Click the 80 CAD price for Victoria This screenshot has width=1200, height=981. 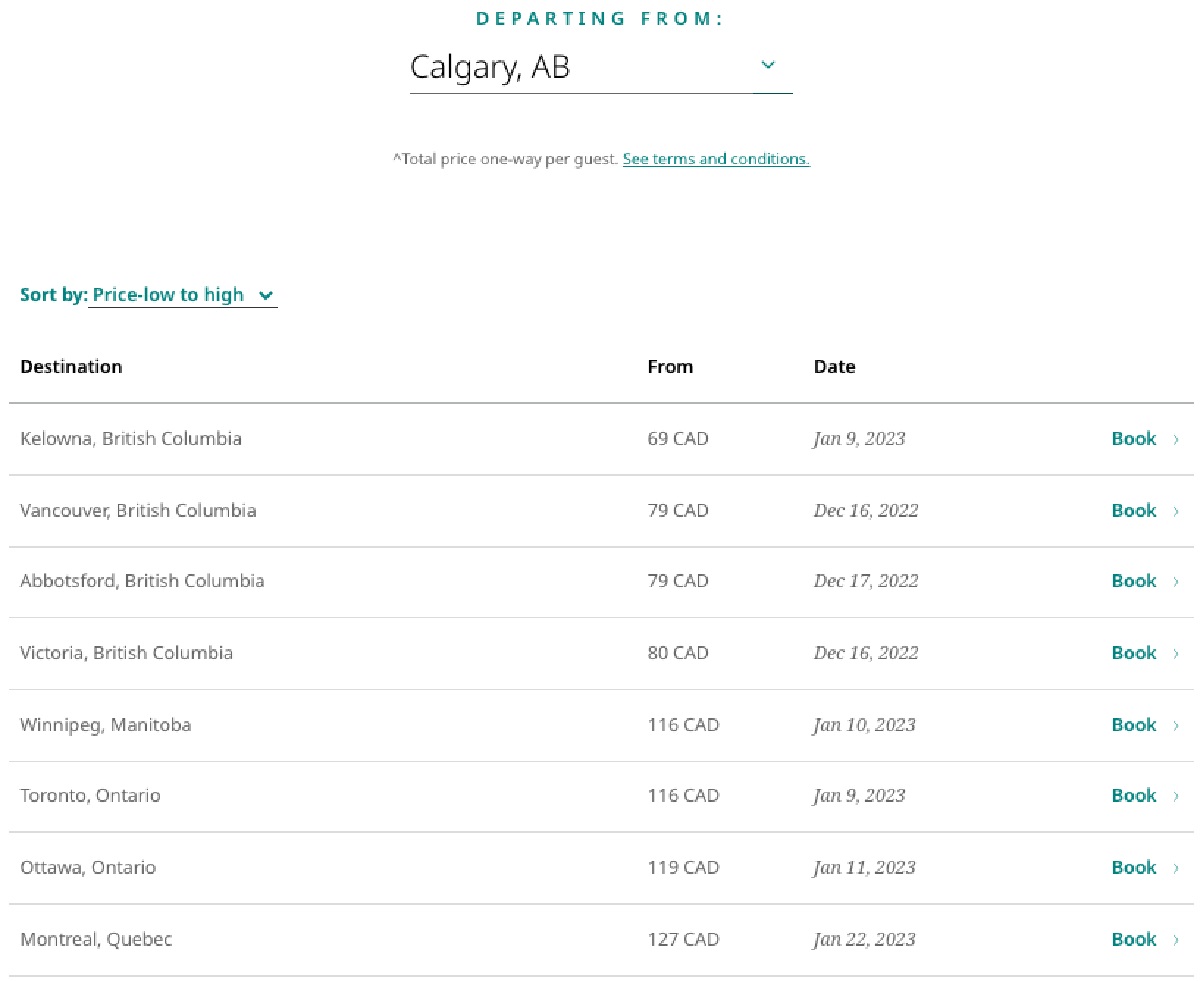[678, 653]
